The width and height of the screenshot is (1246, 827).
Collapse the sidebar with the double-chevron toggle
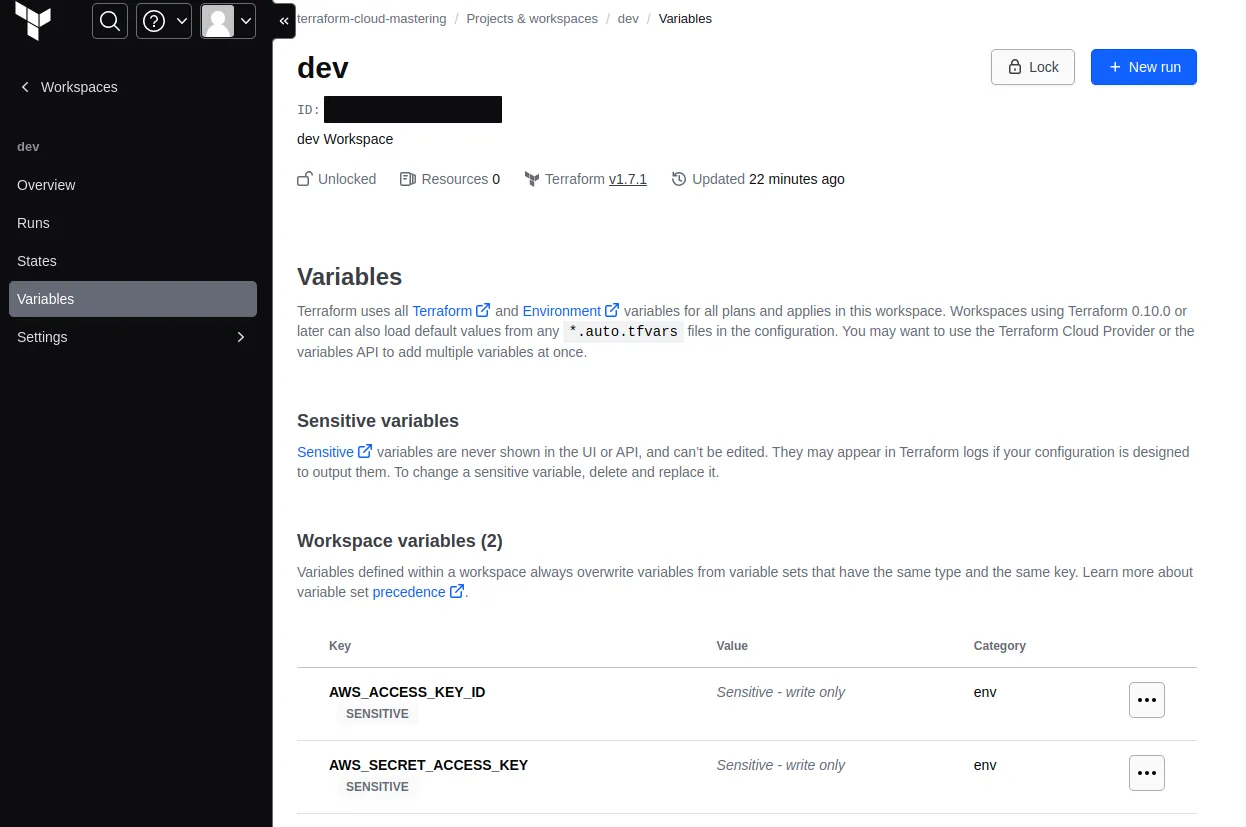pyautogui.click(x=284, y=20)
